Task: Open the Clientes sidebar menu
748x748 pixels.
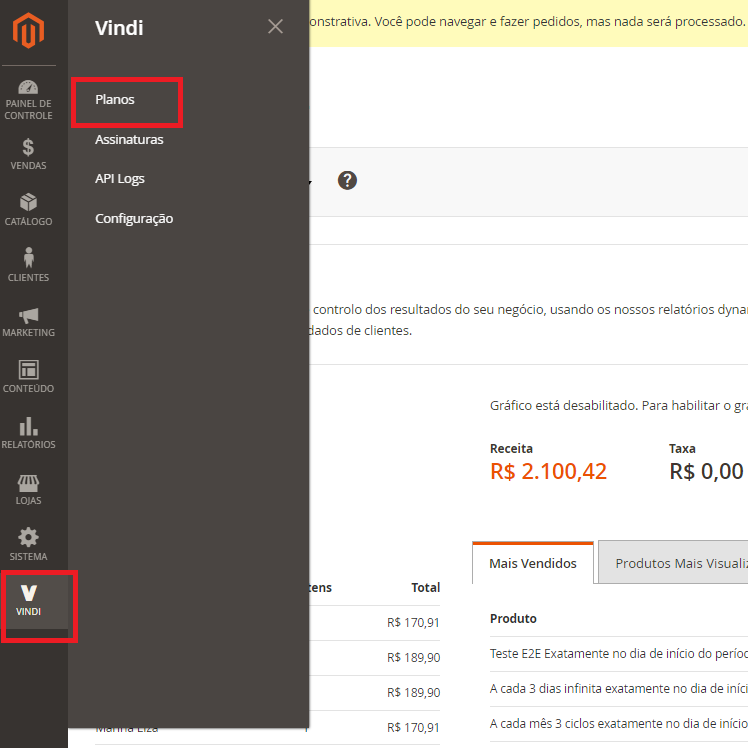Action: tap(28, 265)
